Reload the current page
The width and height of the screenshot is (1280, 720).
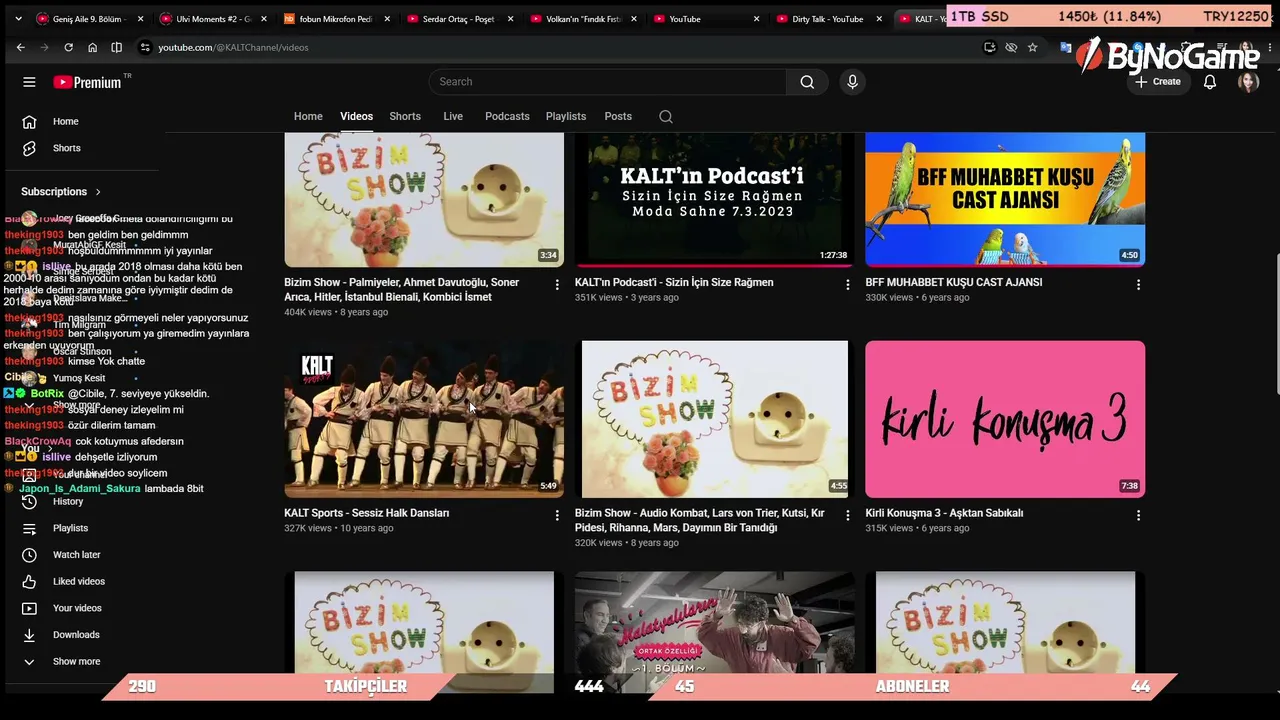coord(68,47)
